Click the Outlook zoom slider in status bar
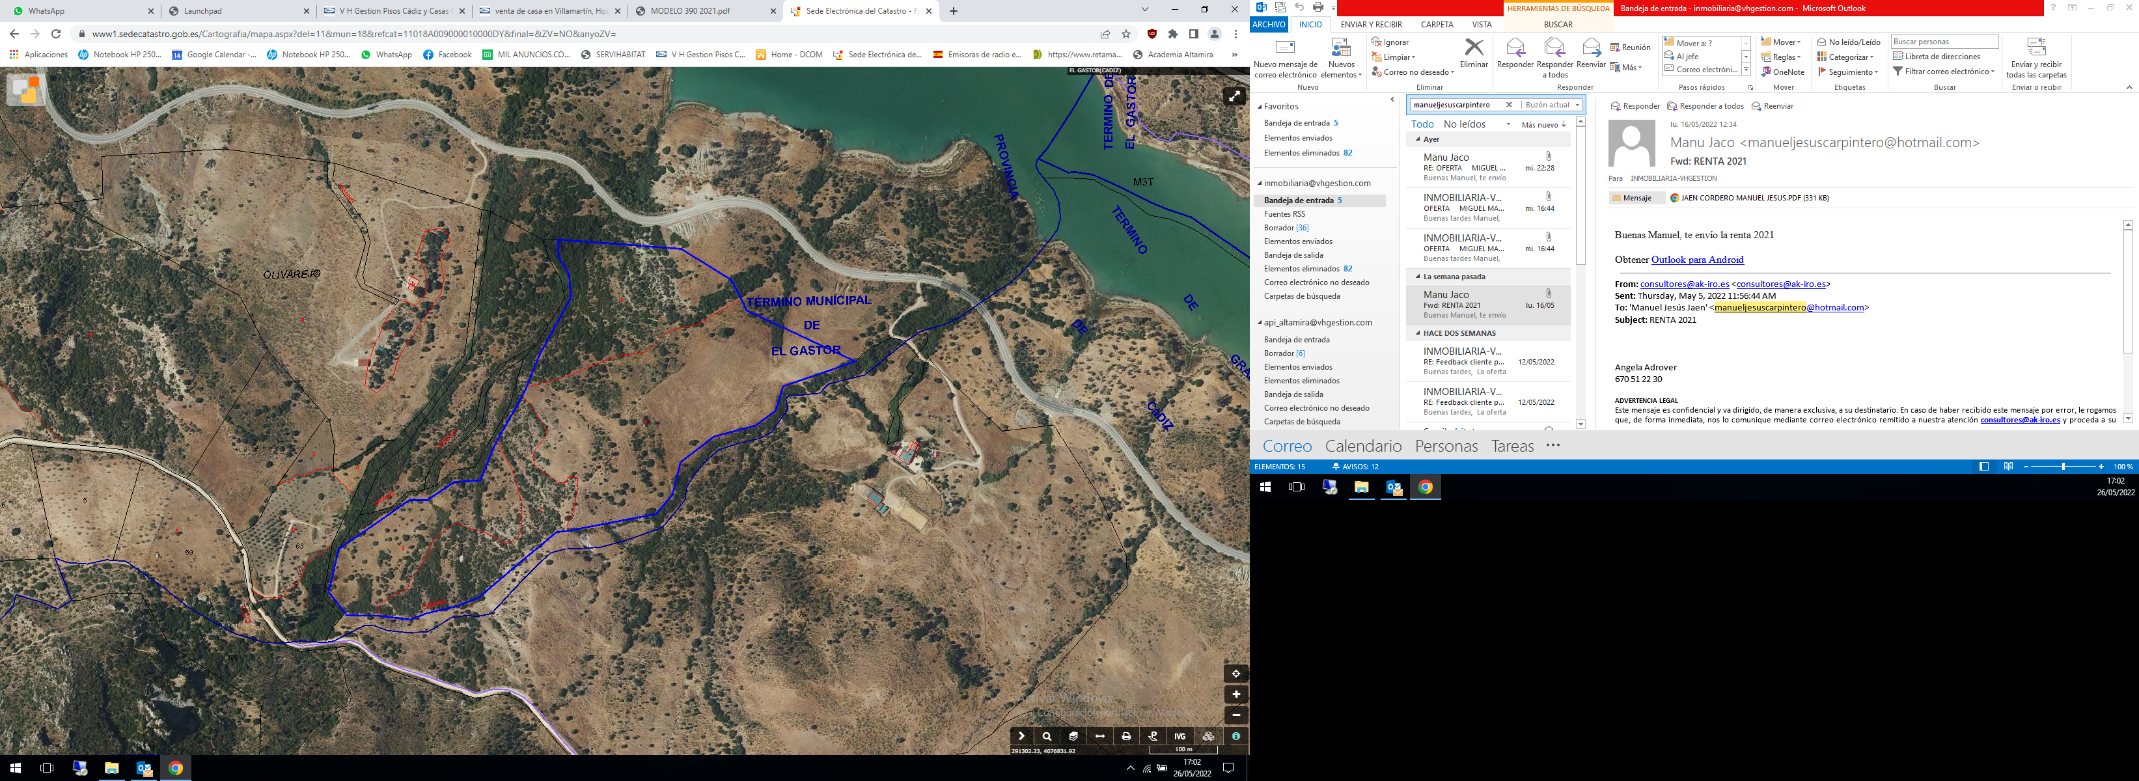2139x781 pixels. [2063, 467]
